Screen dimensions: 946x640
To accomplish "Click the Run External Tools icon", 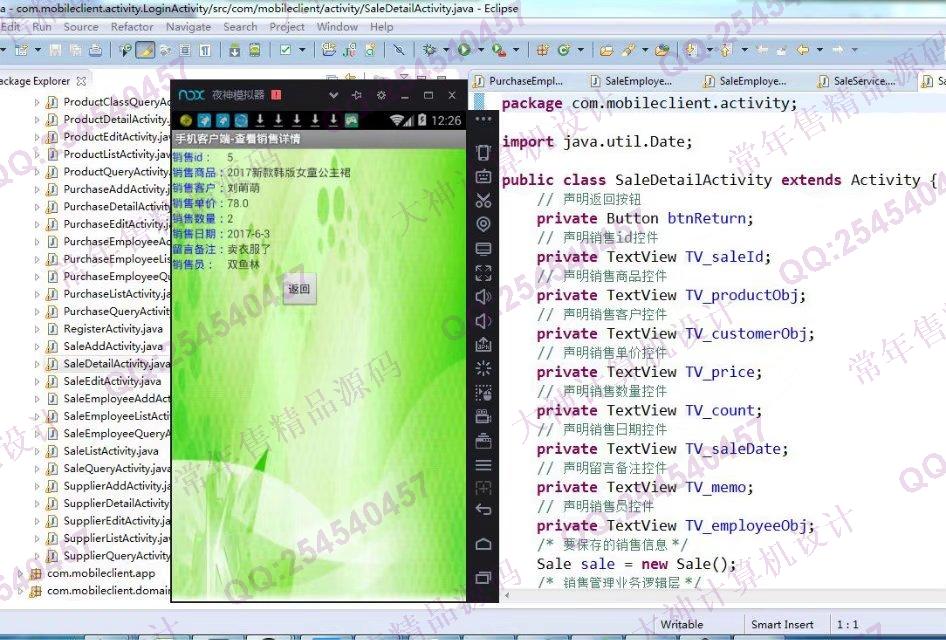I will pos(499,50).
